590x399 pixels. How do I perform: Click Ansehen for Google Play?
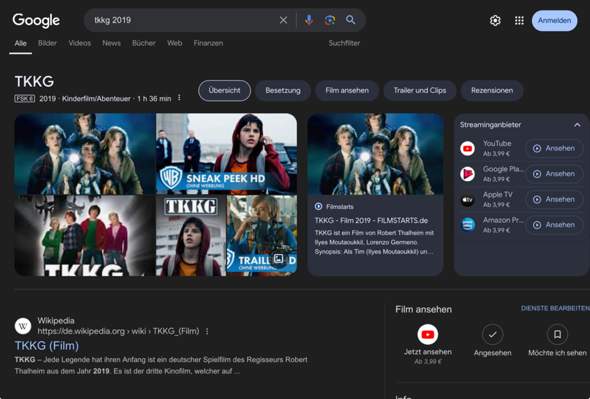pyautogui.click(x=554, y=174)
